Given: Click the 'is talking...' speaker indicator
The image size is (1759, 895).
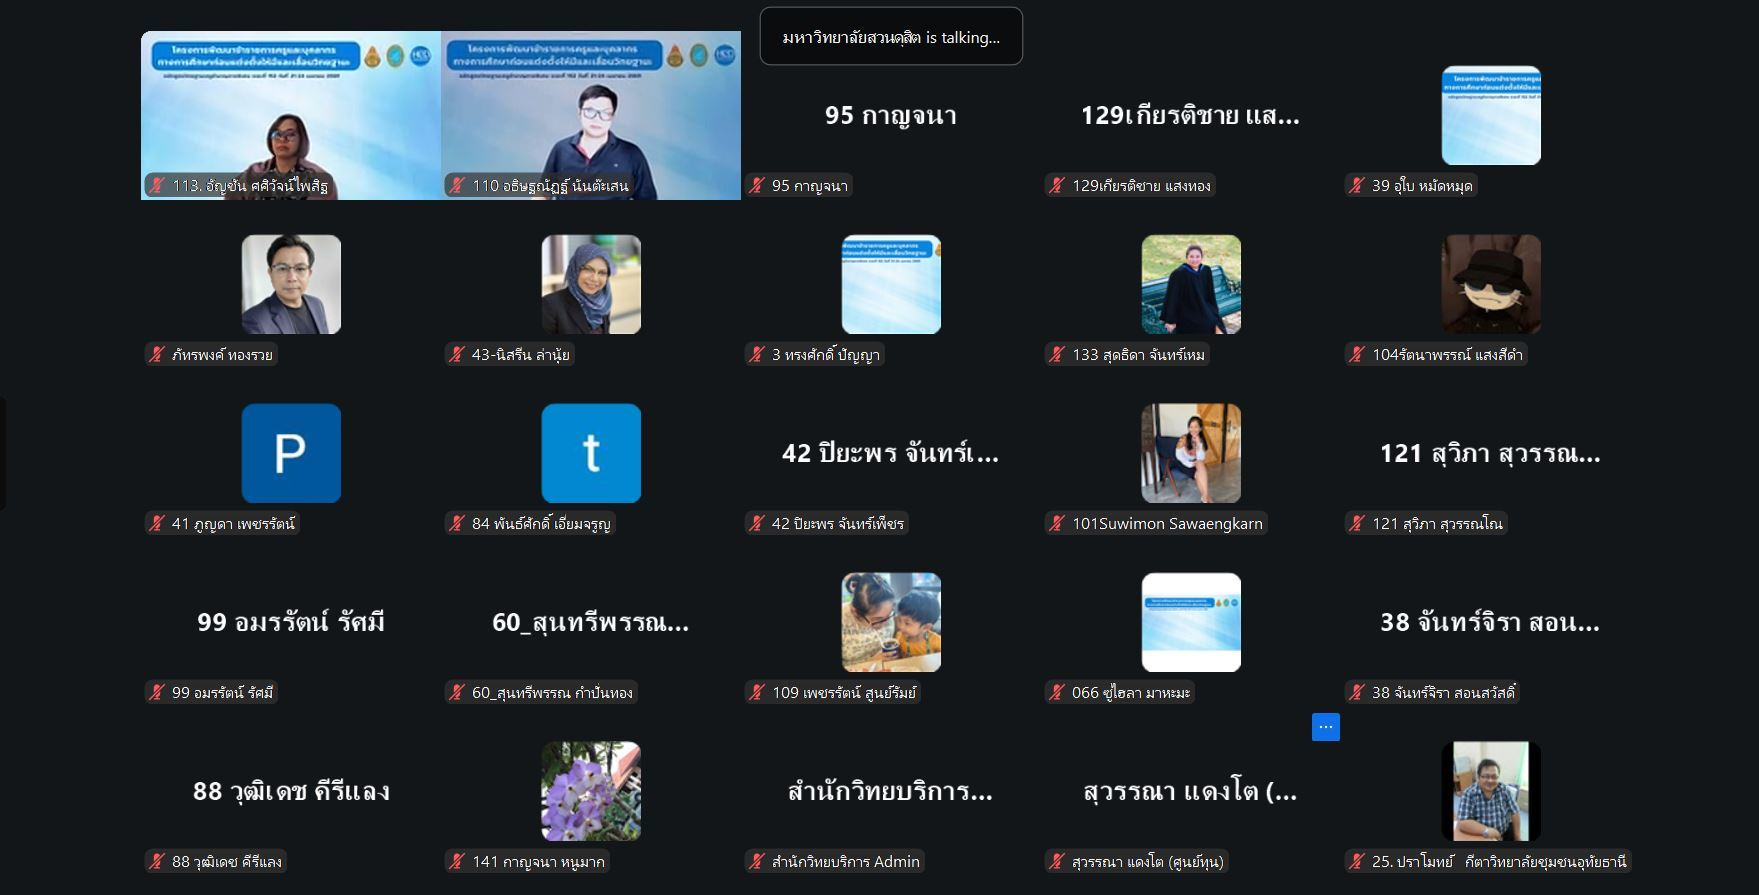Looking at the screenshot, I should [x=890, y=37].
